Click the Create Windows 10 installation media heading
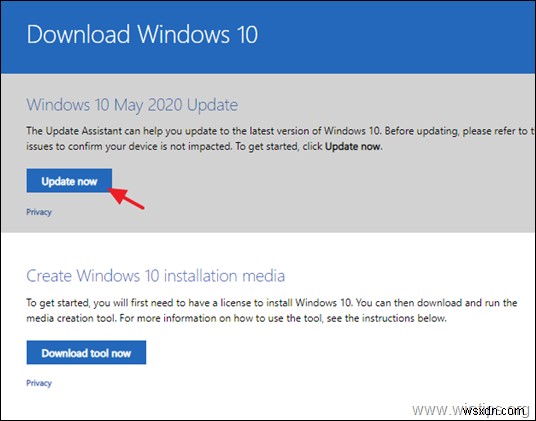The image size is (536, 421). pyautogui.click(x=156, y=276)
